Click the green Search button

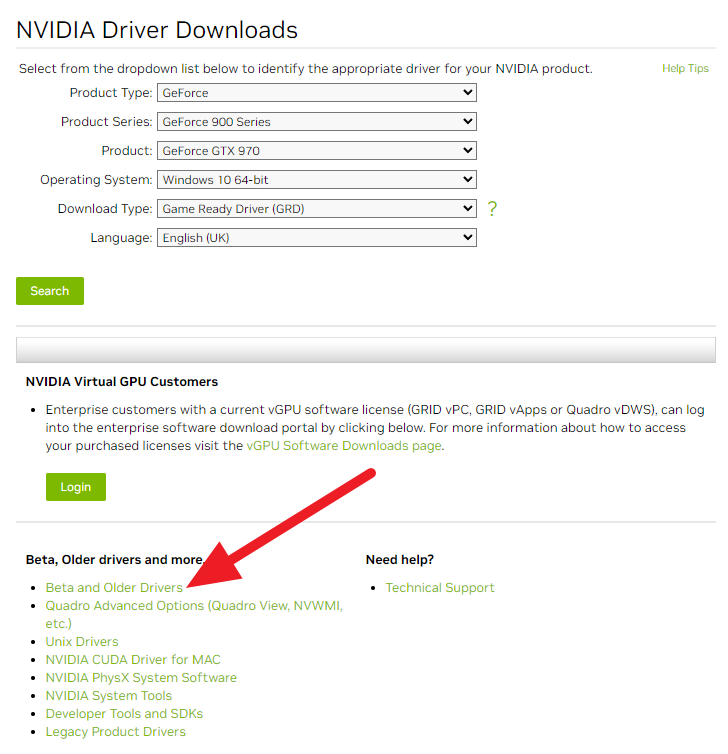[x=50, y=291]
